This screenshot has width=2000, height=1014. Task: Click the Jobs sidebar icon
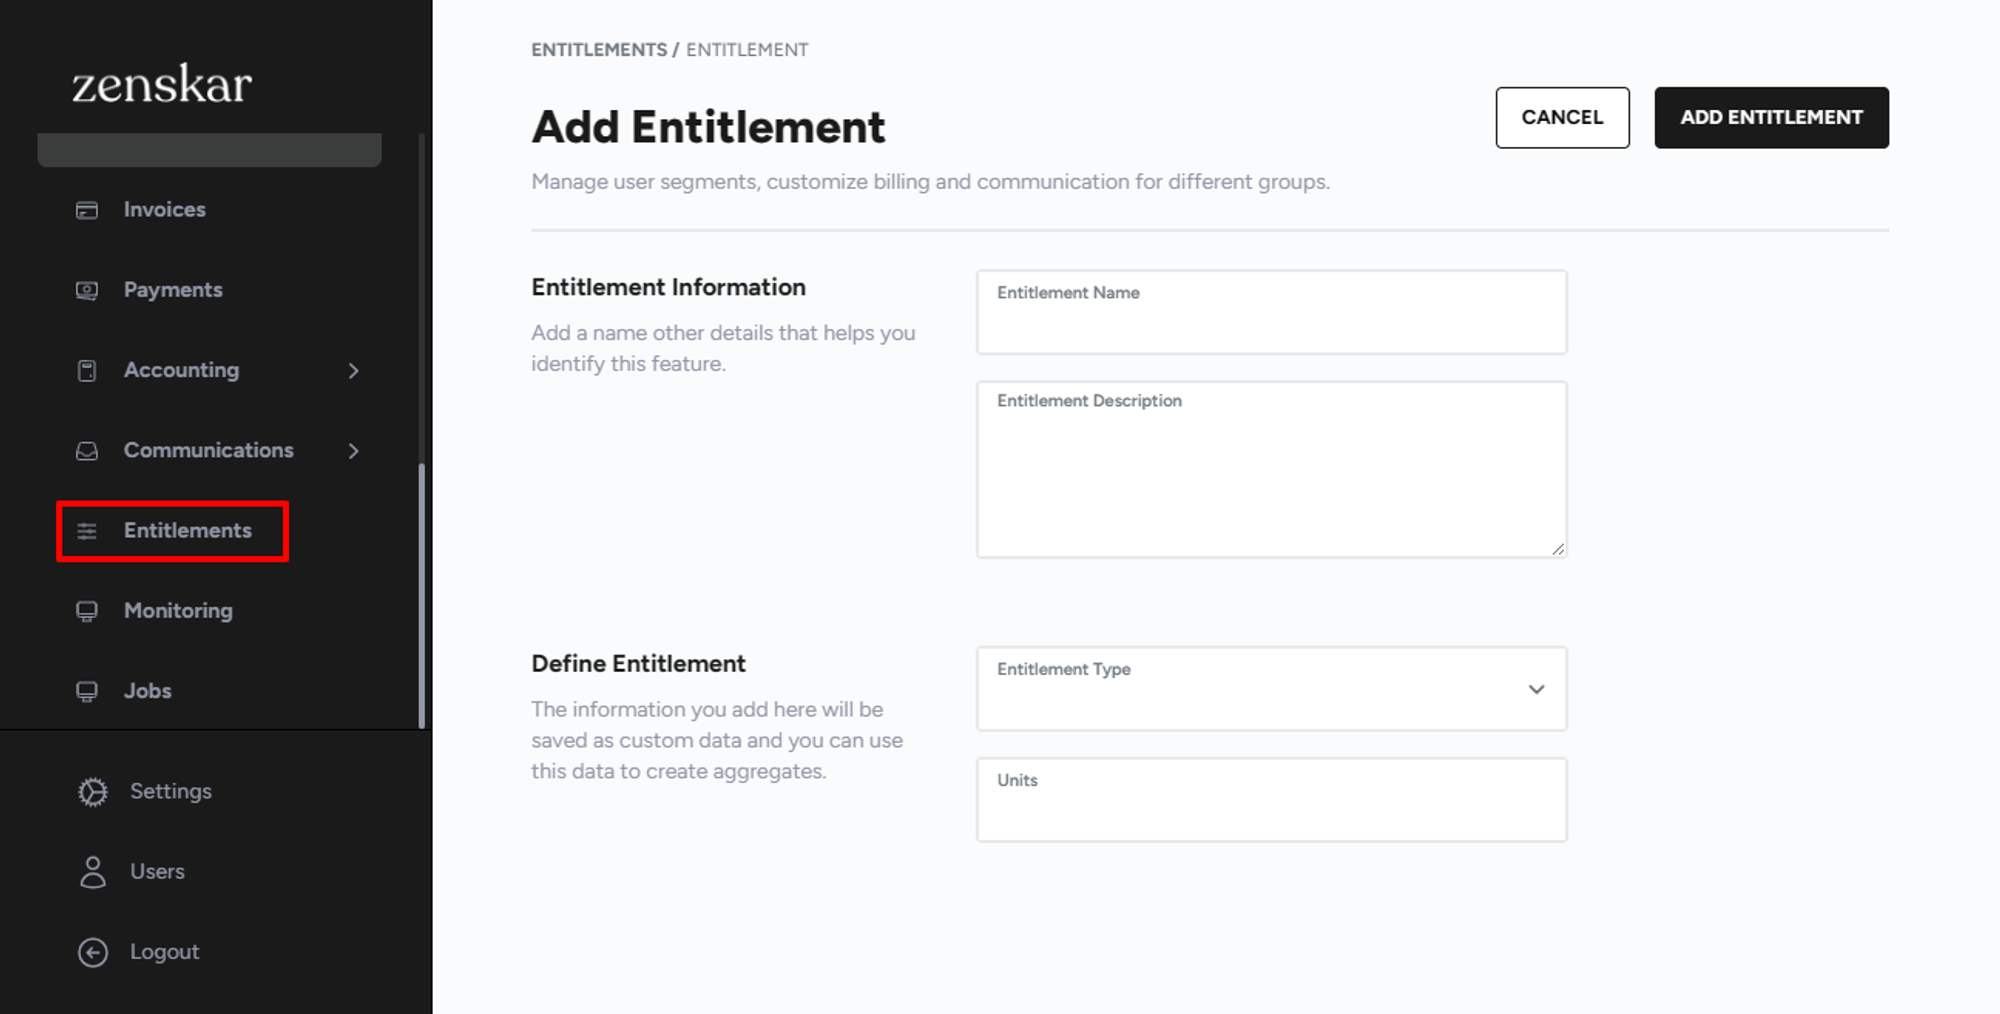(87, 691)
